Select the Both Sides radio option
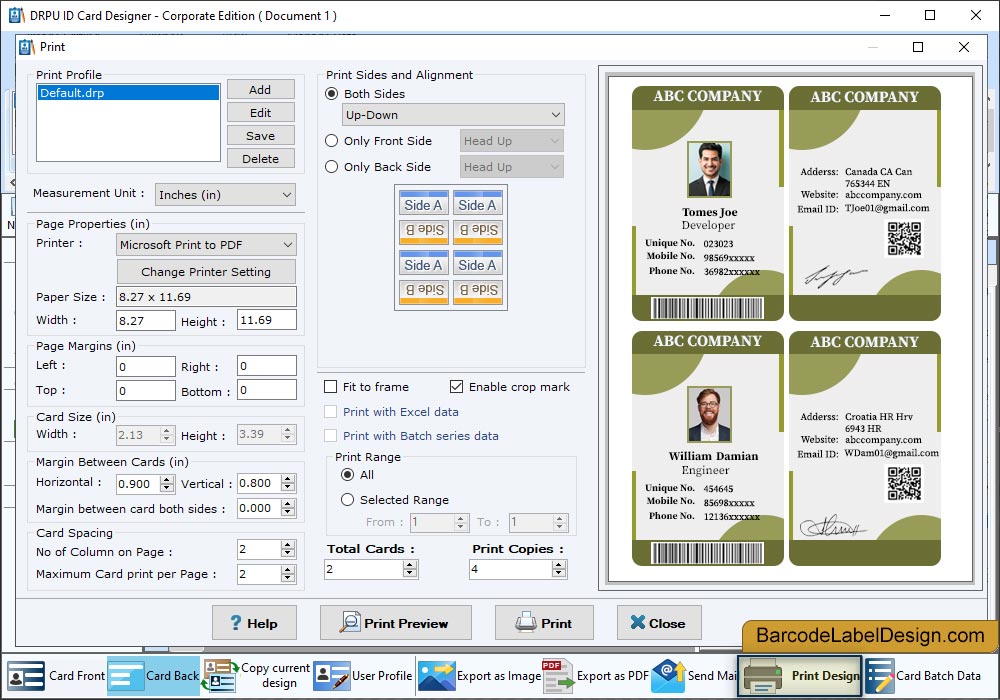1000x700 pixels. [332, 94]
